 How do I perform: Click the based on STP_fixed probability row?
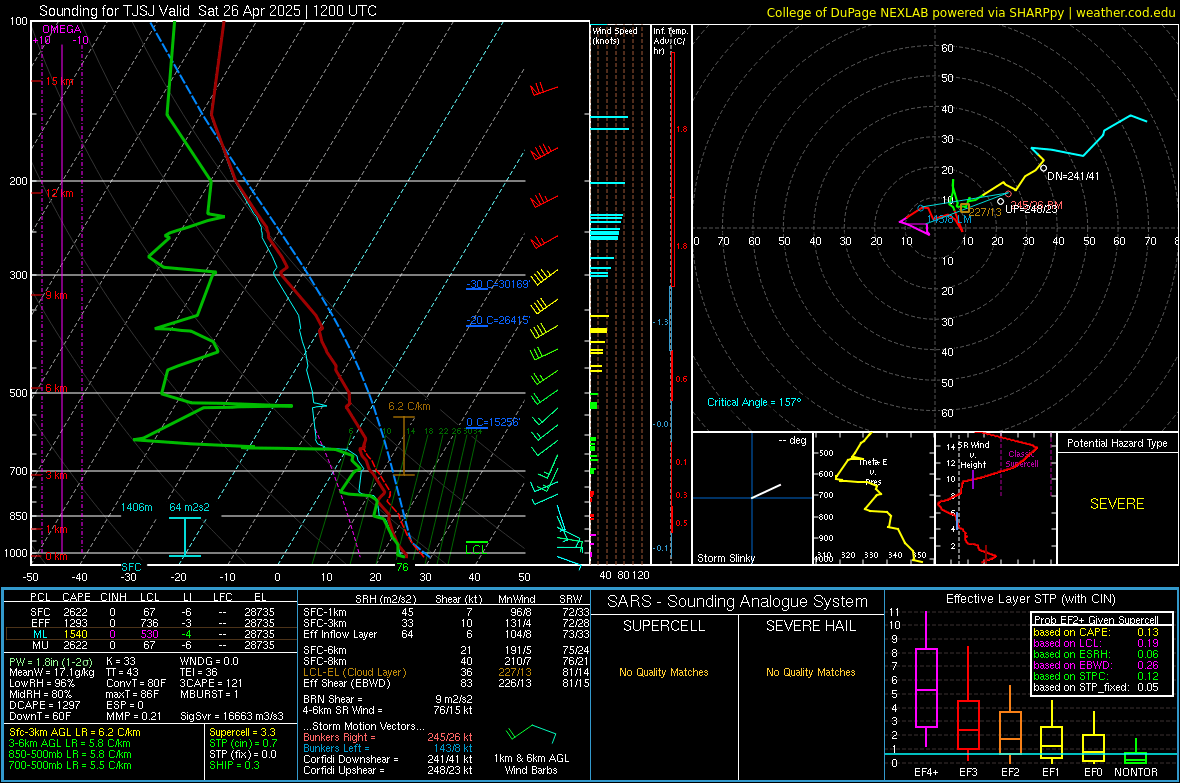[1096, 687]
